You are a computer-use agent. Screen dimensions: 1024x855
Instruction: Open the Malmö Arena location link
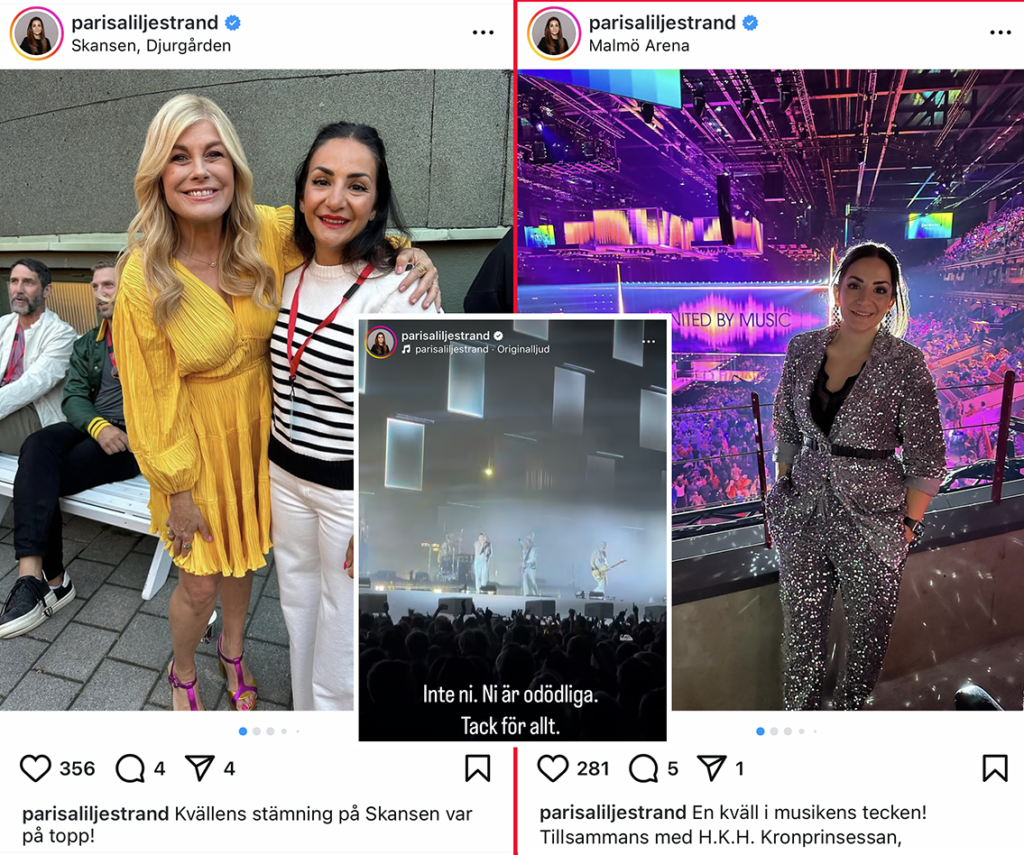[639, 46]
